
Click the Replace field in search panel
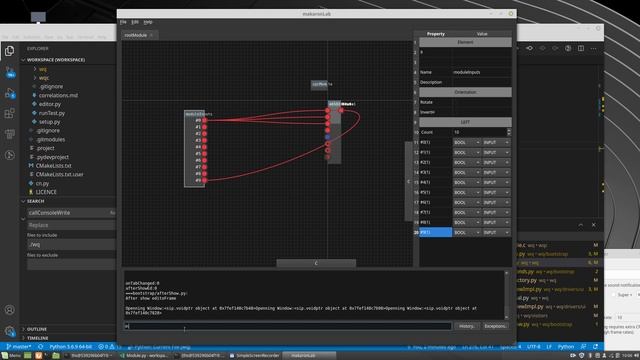coord(71,225)
